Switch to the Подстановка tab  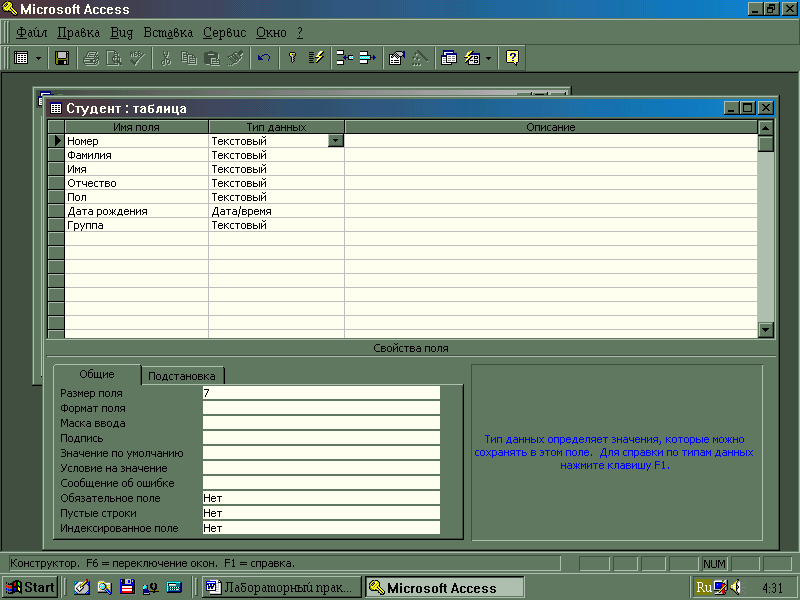coord(182,376)
